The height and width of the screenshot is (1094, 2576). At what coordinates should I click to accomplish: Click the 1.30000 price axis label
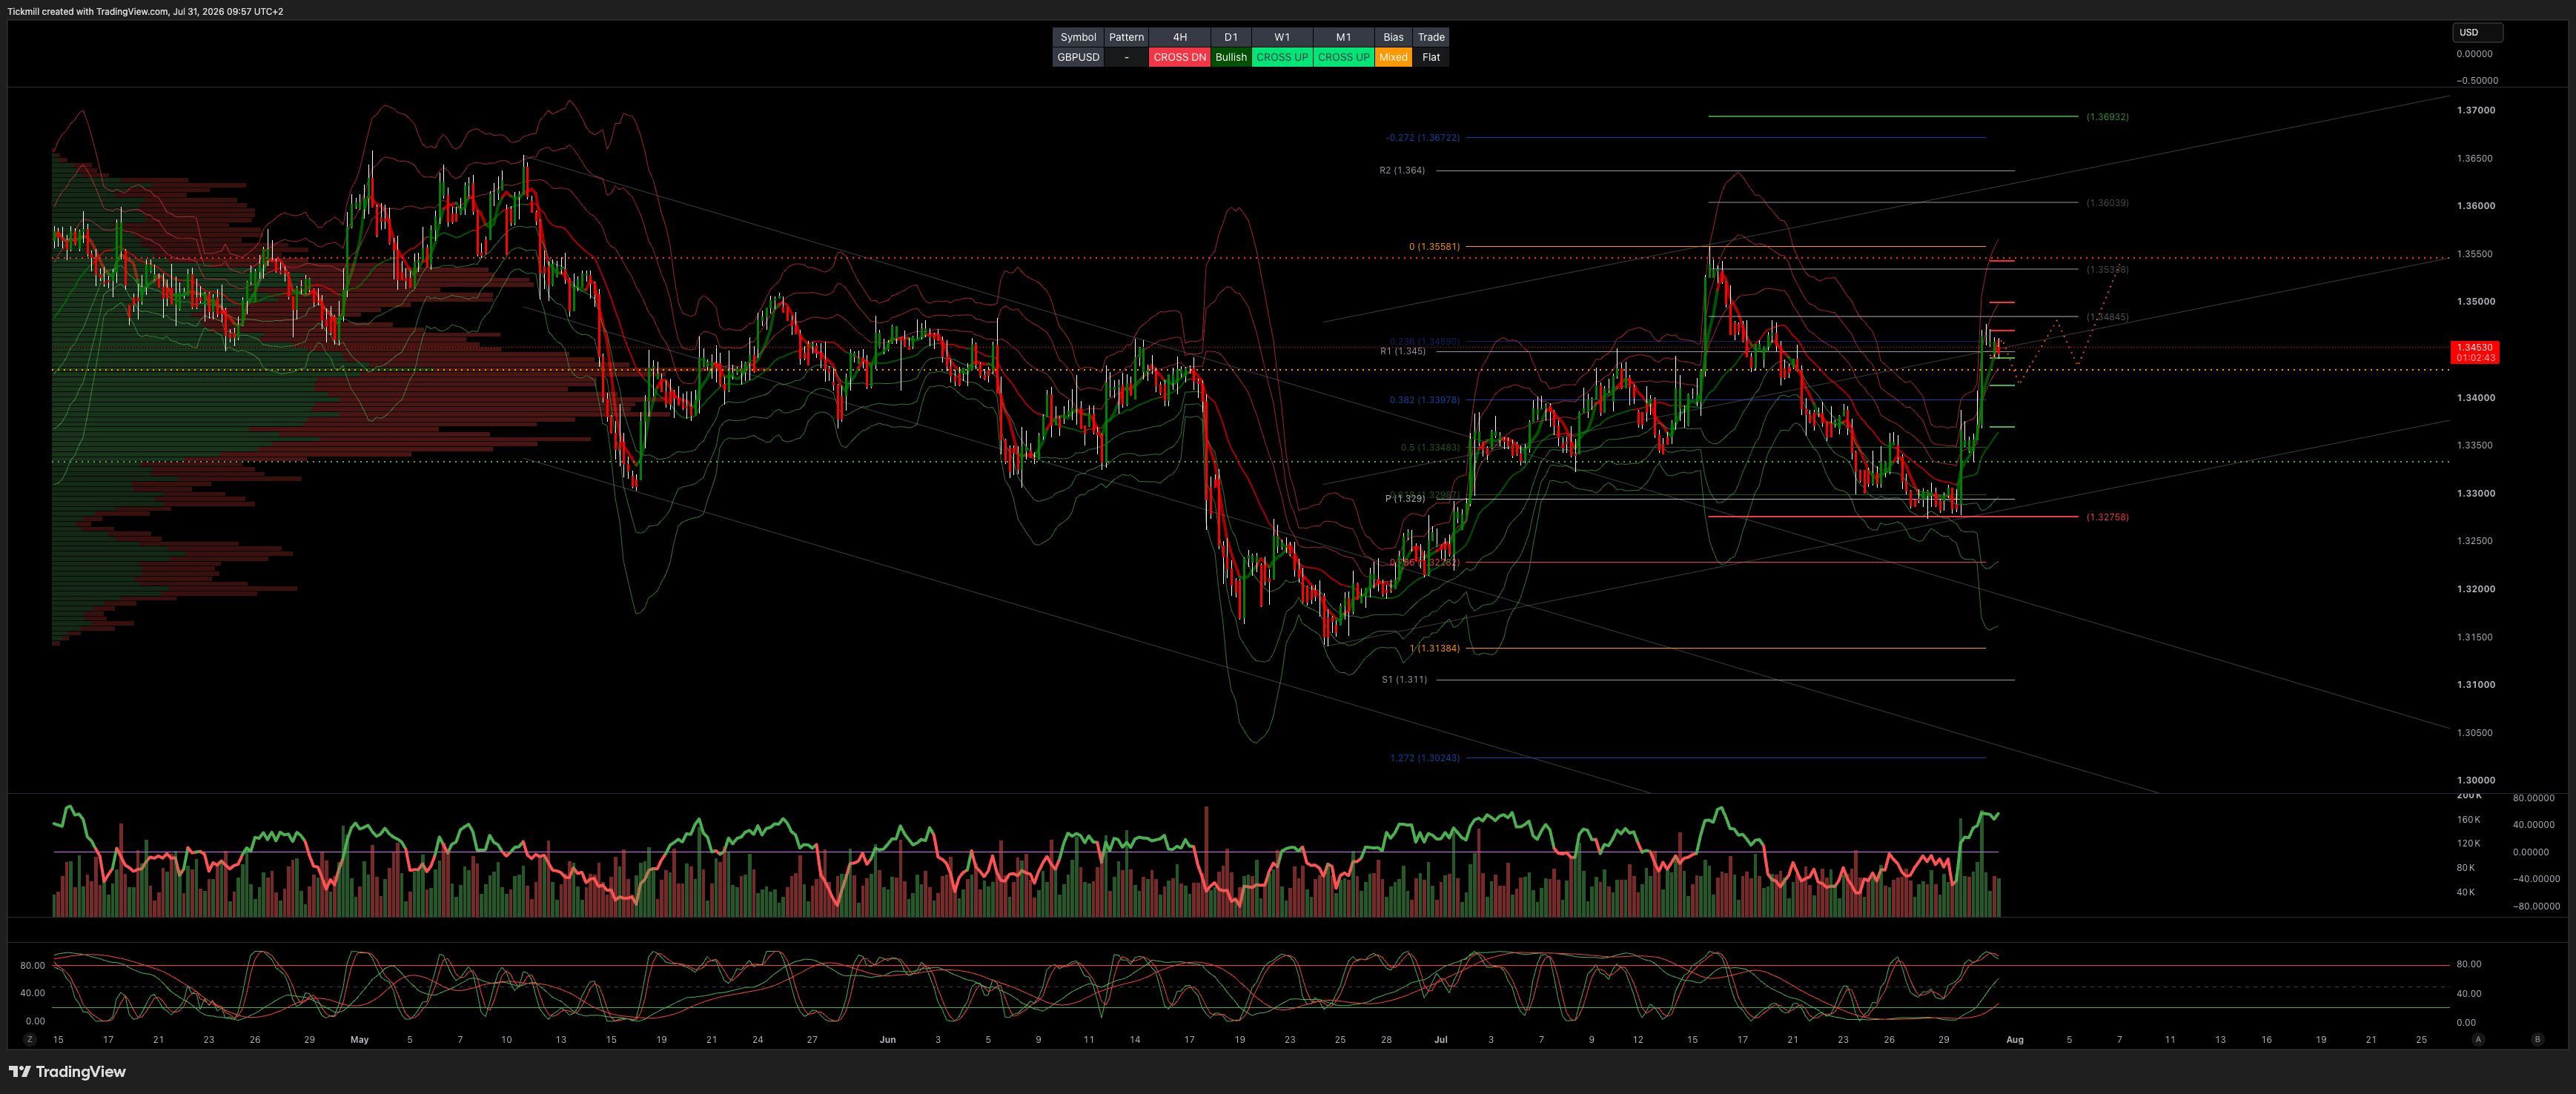[x=2475, y=780]
